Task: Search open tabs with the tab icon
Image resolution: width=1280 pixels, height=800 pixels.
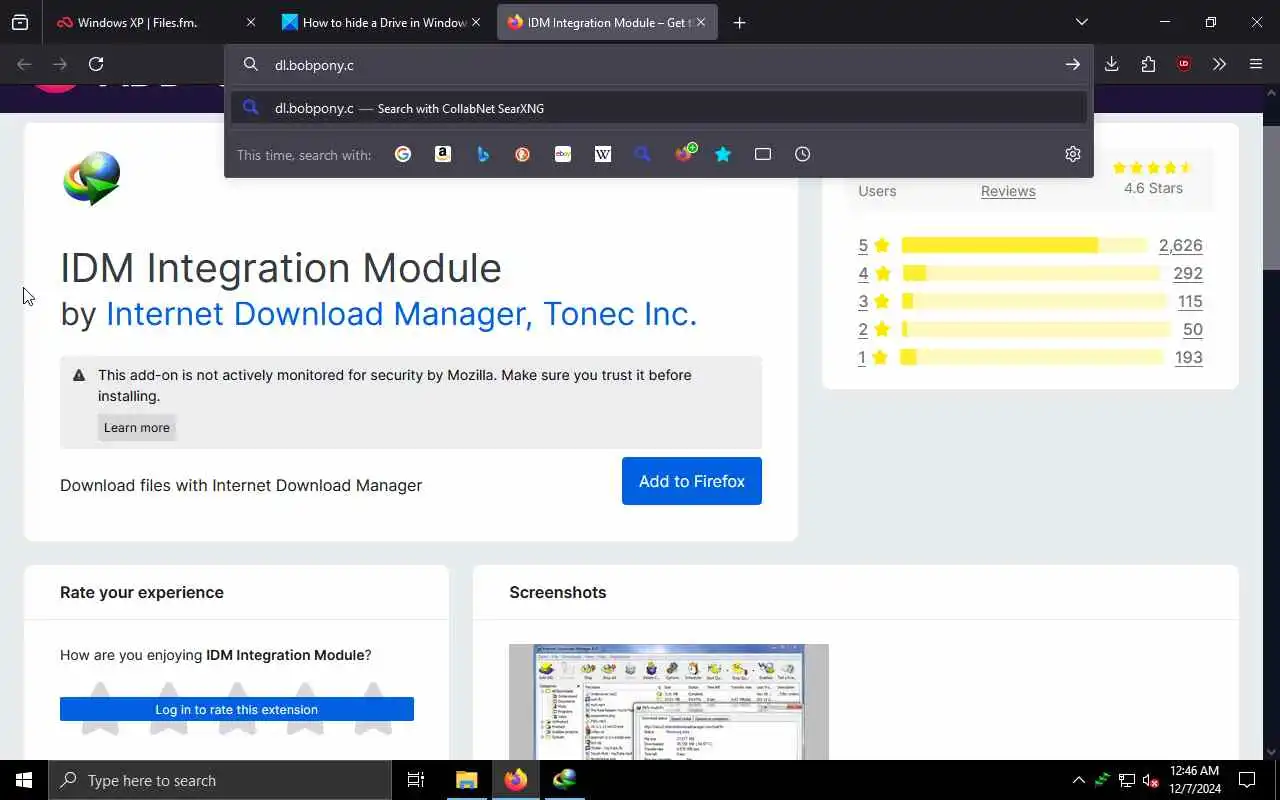Action: pos(763,154)
